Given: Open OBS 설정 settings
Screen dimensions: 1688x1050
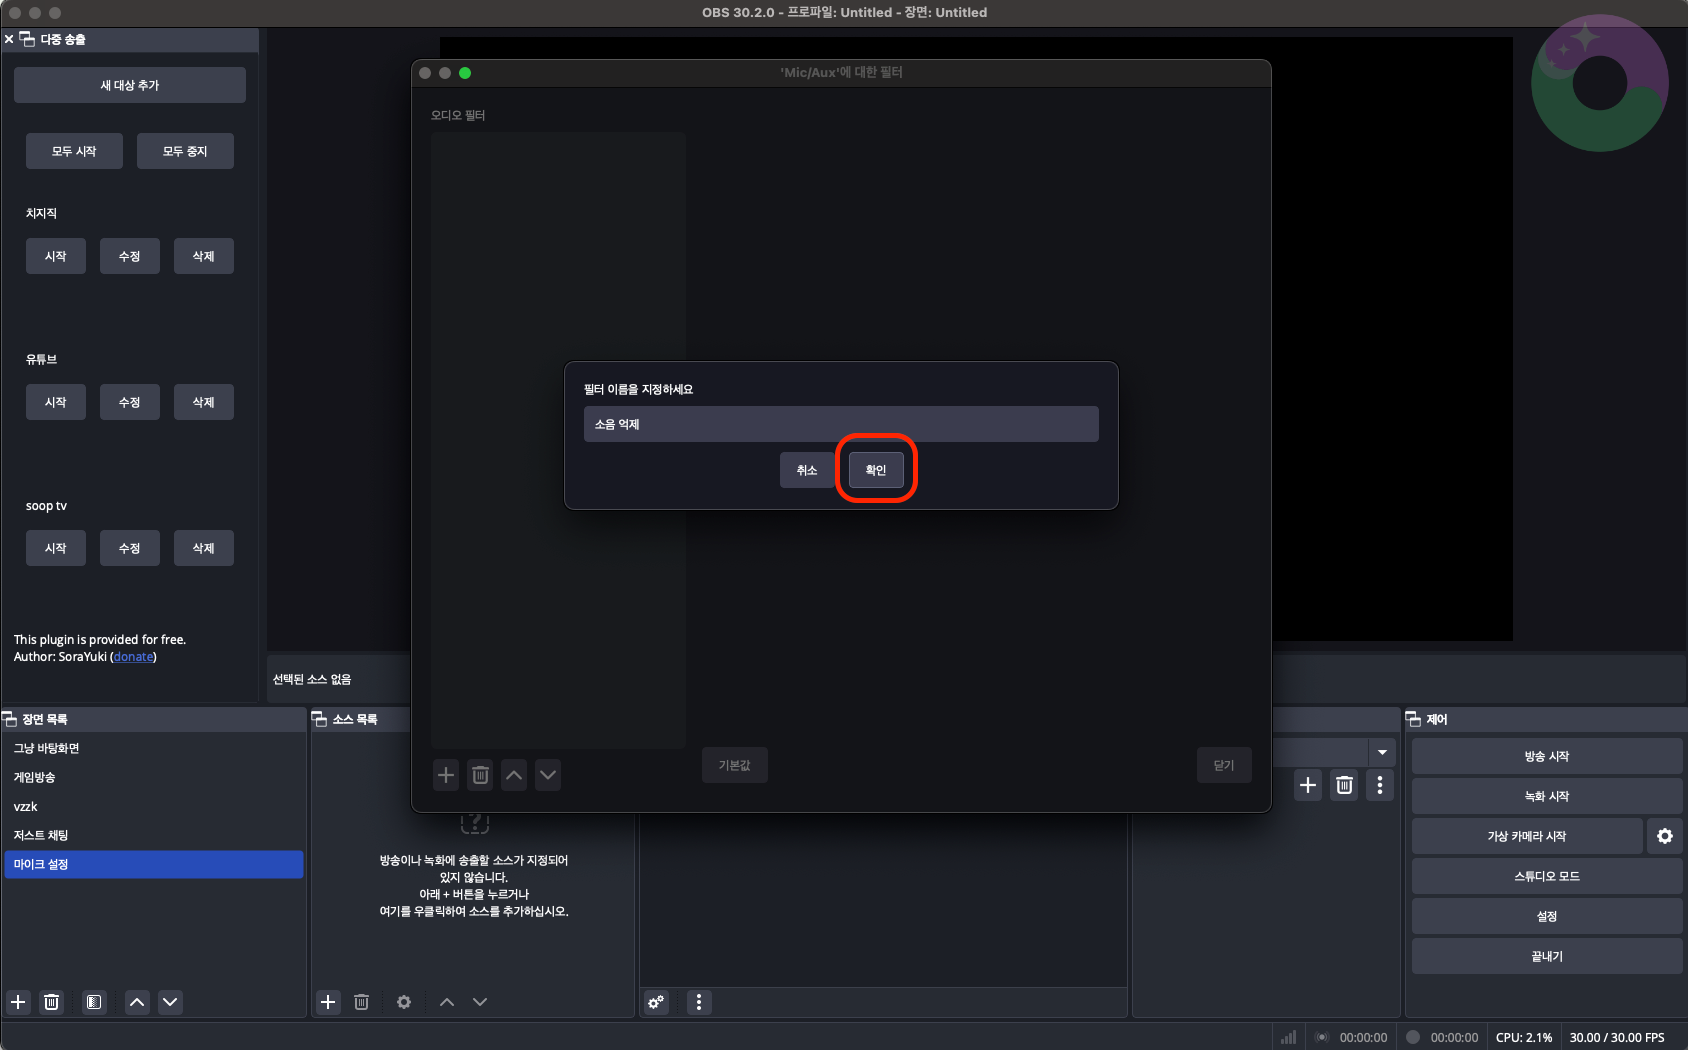Looking at the screenshot, I should click(x=1547, y=916).
